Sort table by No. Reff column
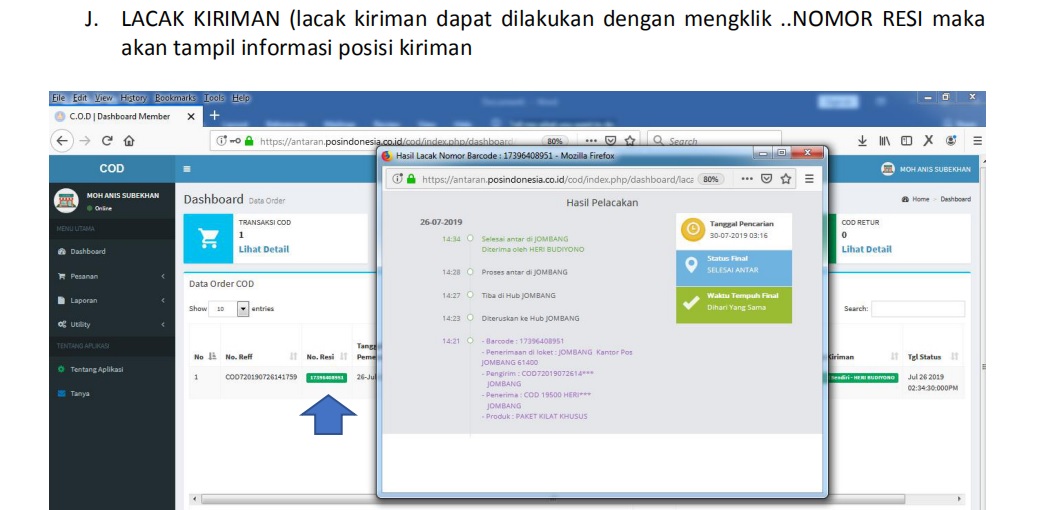 pyautogui.click(x=260, y=357)
